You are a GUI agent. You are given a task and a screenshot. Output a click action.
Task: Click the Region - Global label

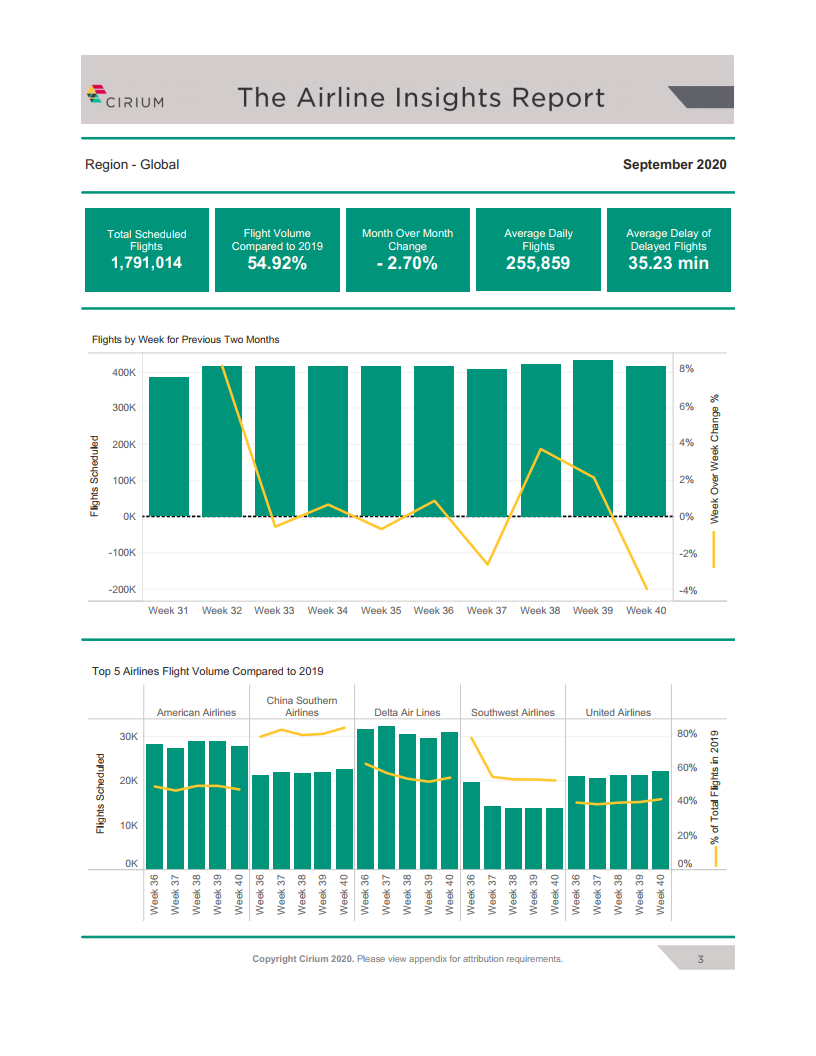[x=132, y=164]
